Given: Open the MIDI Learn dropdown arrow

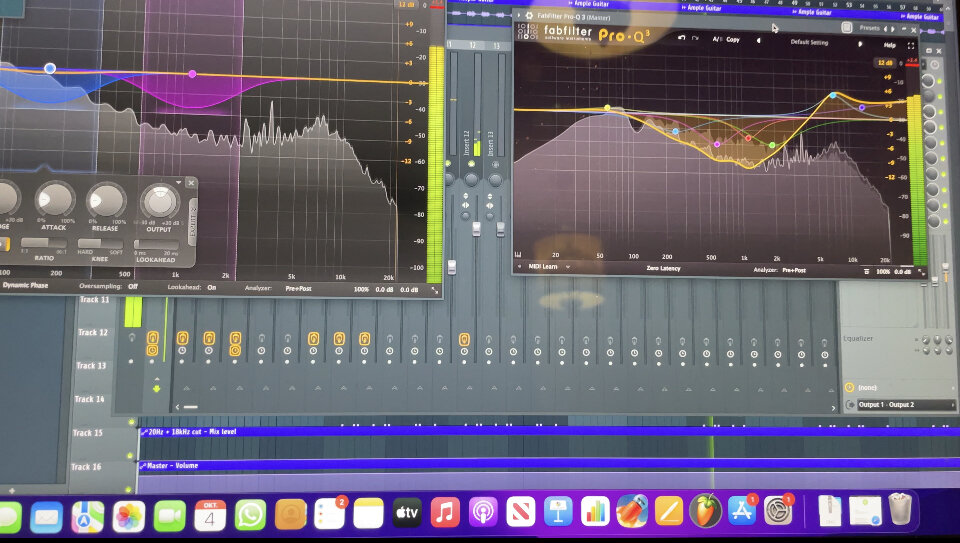Looking at the screenshot, I should (568, 267).
